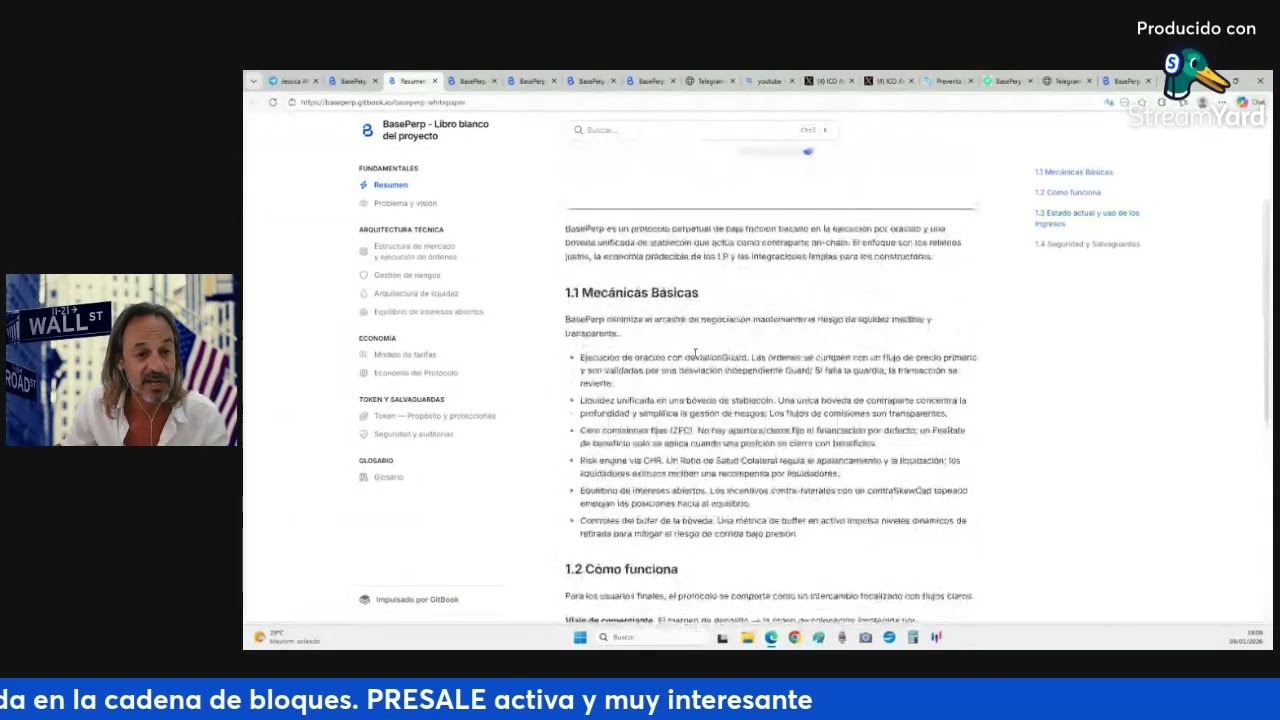This screenshot has width=1280, height=720.
Task: Open Equilibrio de intereses abiertos page
Action: pyautogui.click(x=428, y=312)
